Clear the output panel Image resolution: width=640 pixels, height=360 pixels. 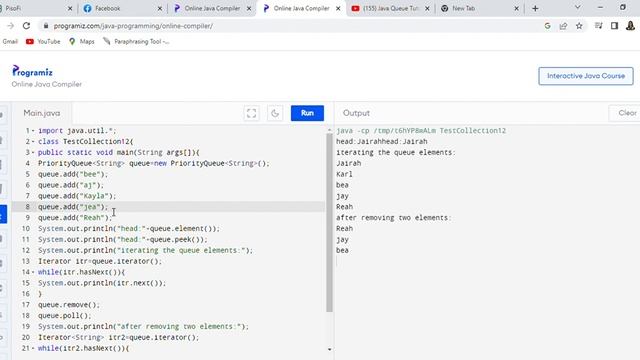point(627,113)
